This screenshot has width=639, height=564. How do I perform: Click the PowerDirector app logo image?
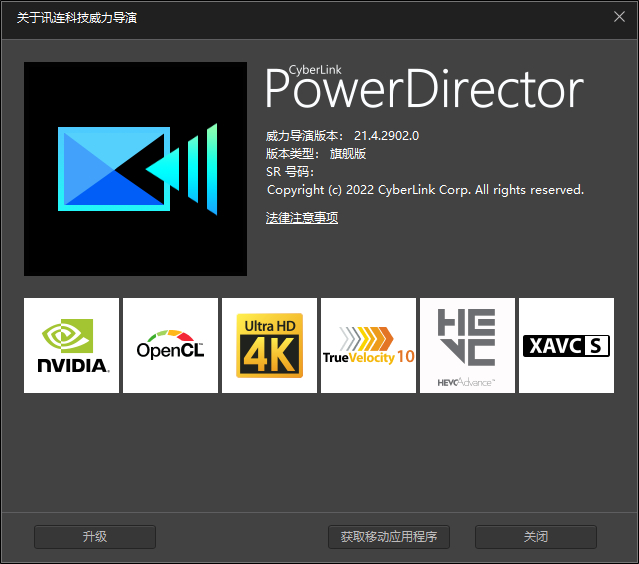coord(135,169)
